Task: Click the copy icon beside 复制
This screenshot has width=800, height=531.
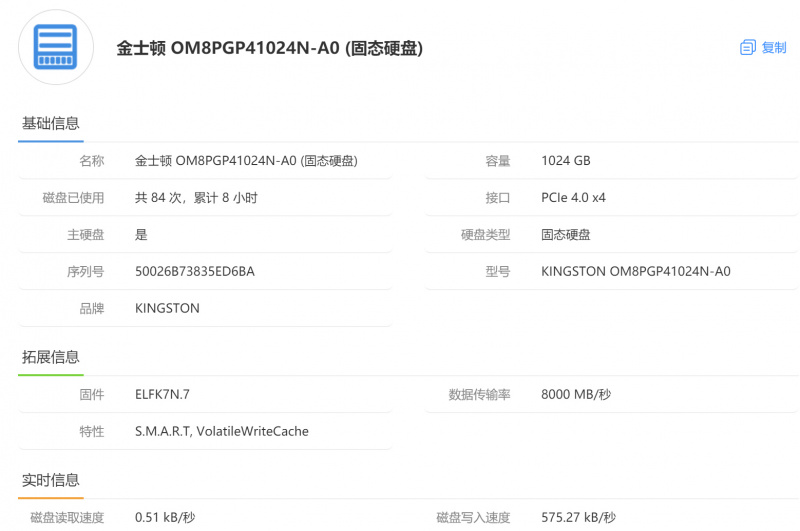Action: [747, 47]
